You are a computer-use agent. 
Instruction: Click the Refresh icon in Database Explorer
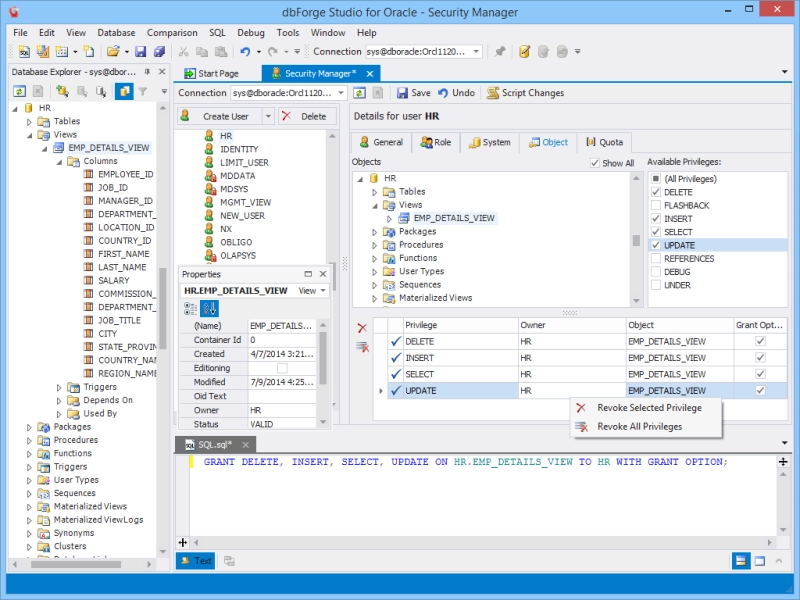[19, 91]
